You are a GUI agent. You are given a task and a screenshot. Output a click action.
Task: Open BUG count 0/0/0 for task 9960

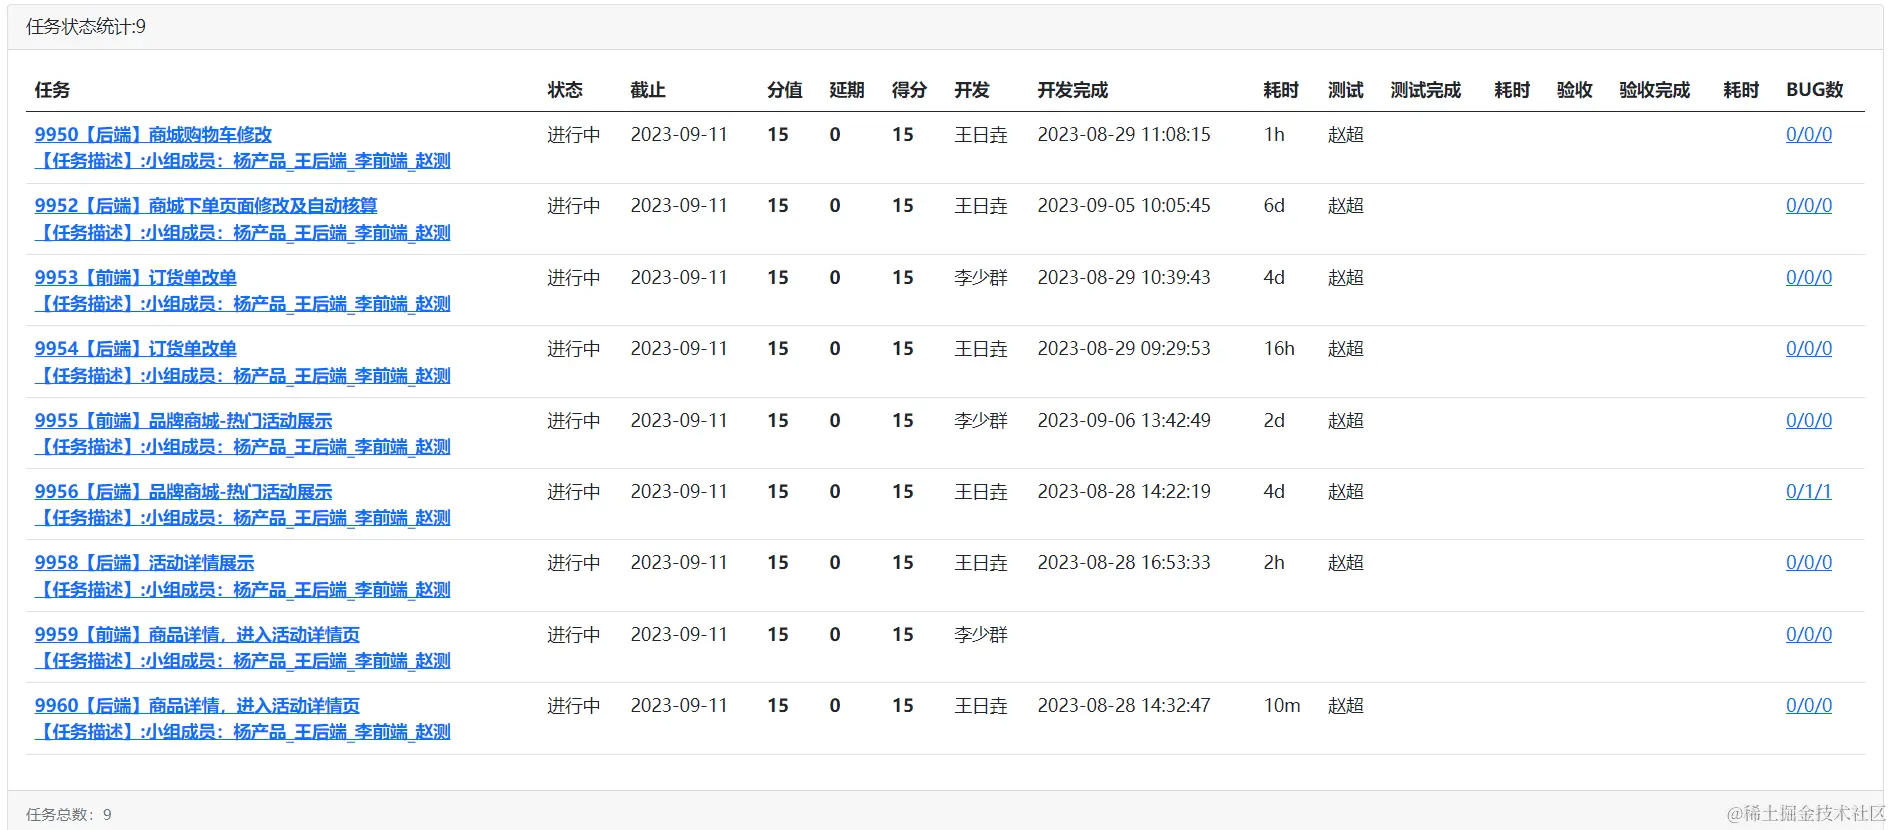tap(1809, 706)
